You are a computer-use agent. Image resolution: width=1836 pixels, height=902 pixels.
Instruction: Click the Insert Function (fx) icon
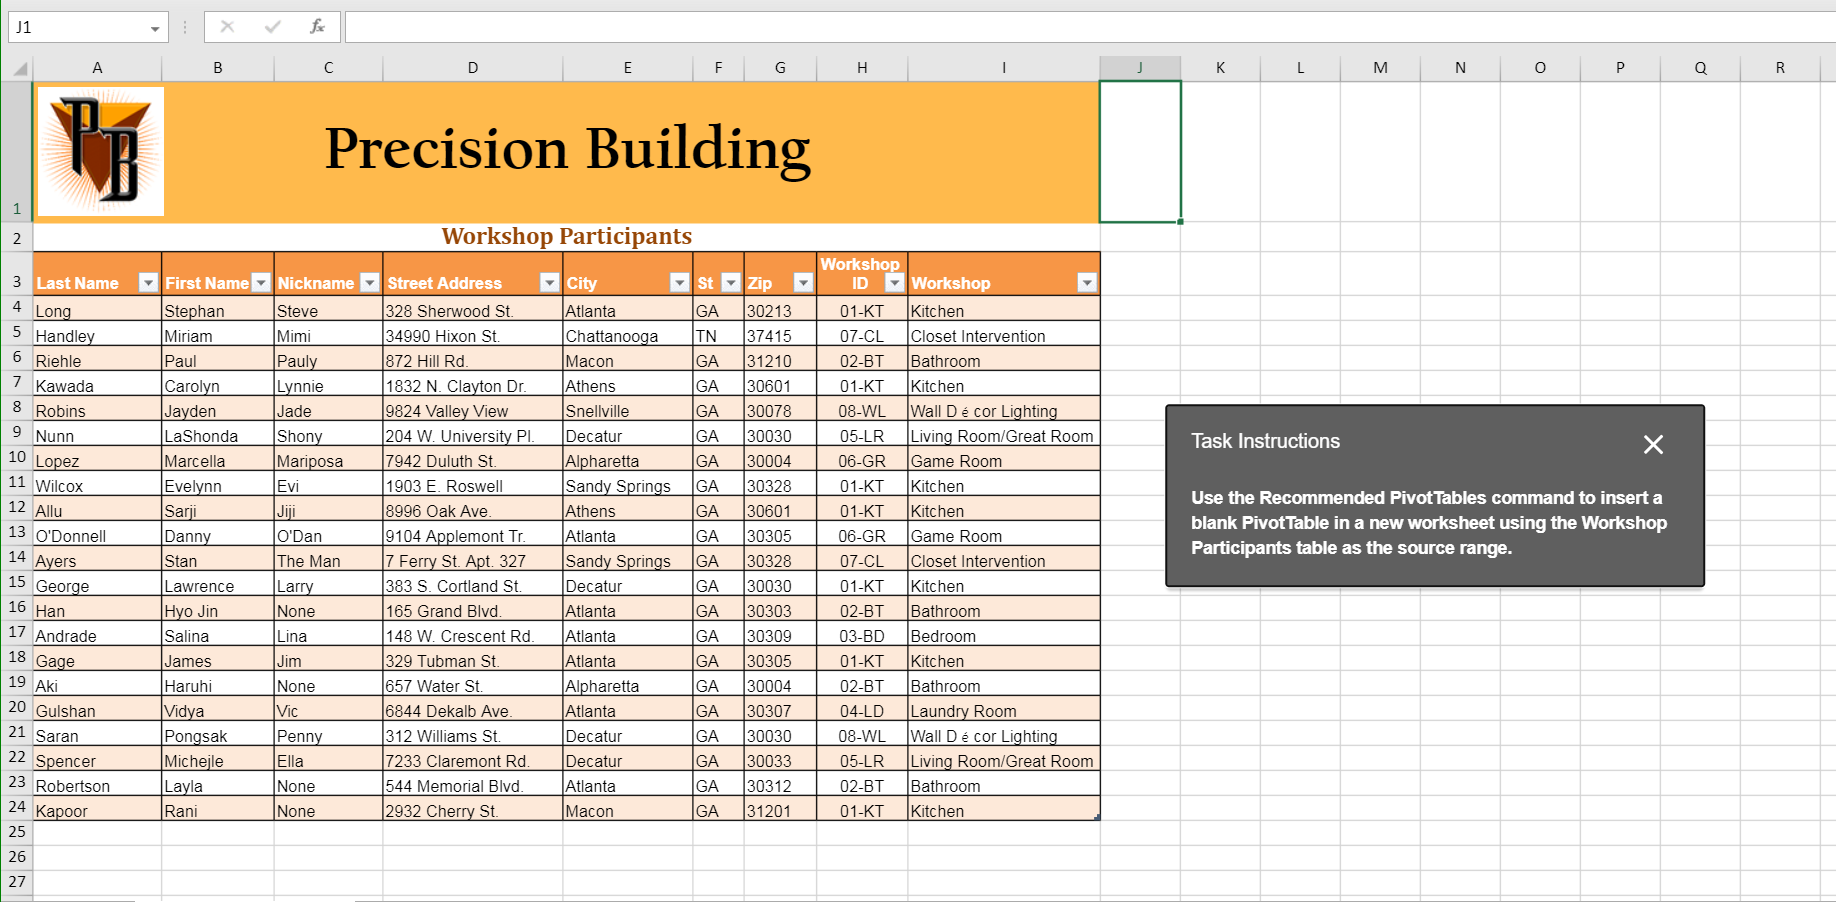click(x=315, y=27)
